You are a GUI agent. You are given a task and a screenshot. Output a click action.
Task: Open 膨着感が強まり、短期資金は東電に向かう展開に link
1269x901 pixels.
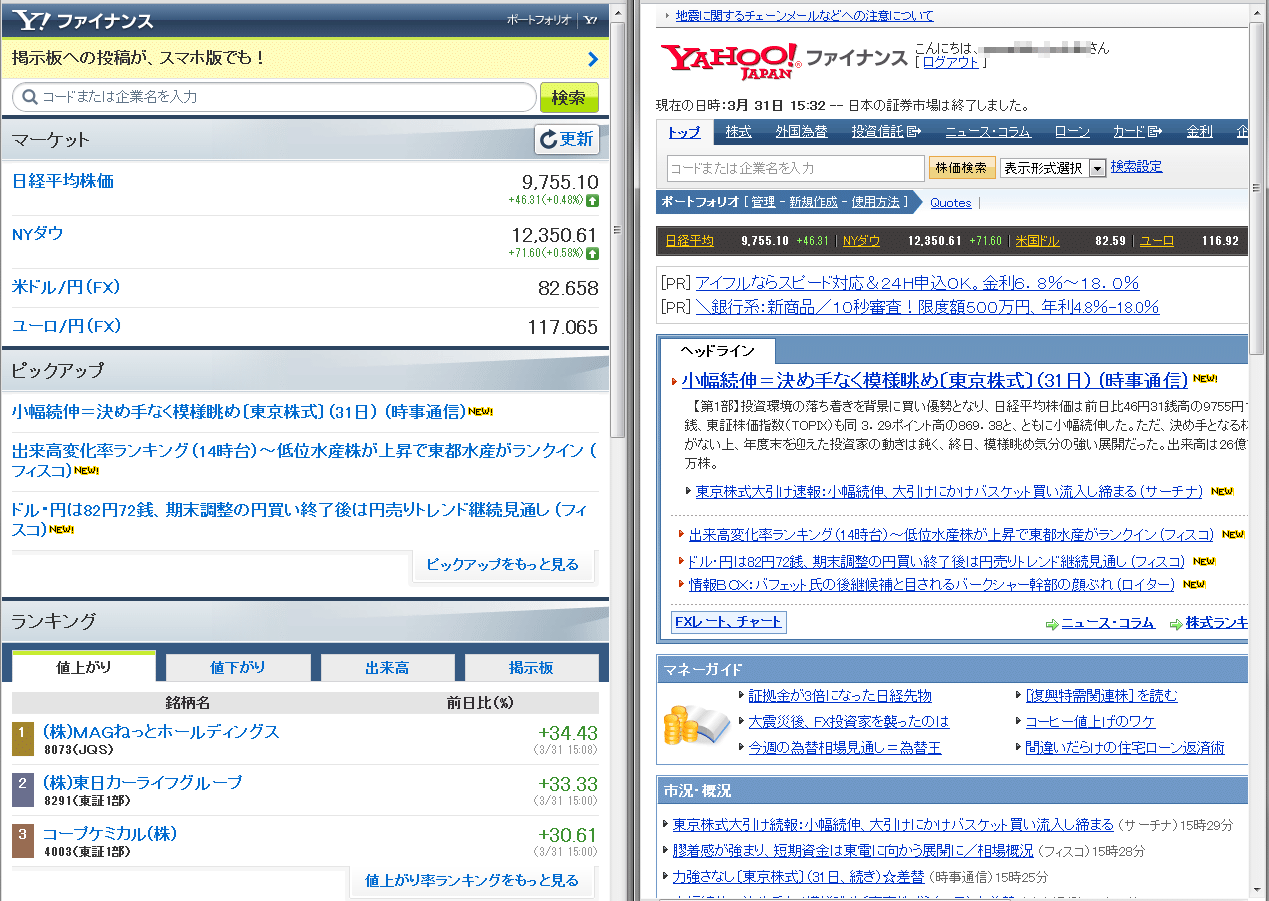pos(853,851)
